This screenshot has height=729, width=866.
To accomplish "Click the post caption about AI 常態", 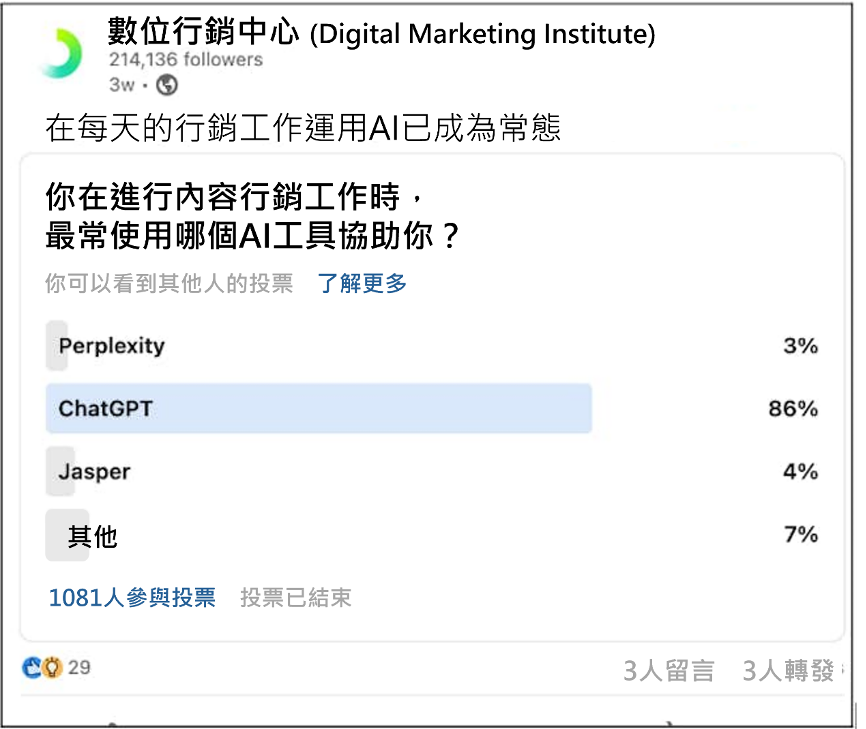I will pyautogui.click(x=303, y=129).
